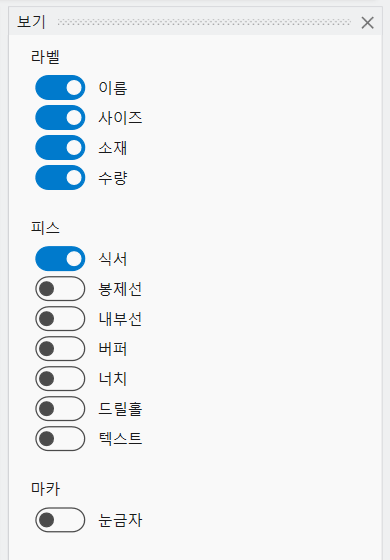Screen dimensions: 390x560
Task: Switch off the 수량 label toggle
Action: tap(60, 178)
